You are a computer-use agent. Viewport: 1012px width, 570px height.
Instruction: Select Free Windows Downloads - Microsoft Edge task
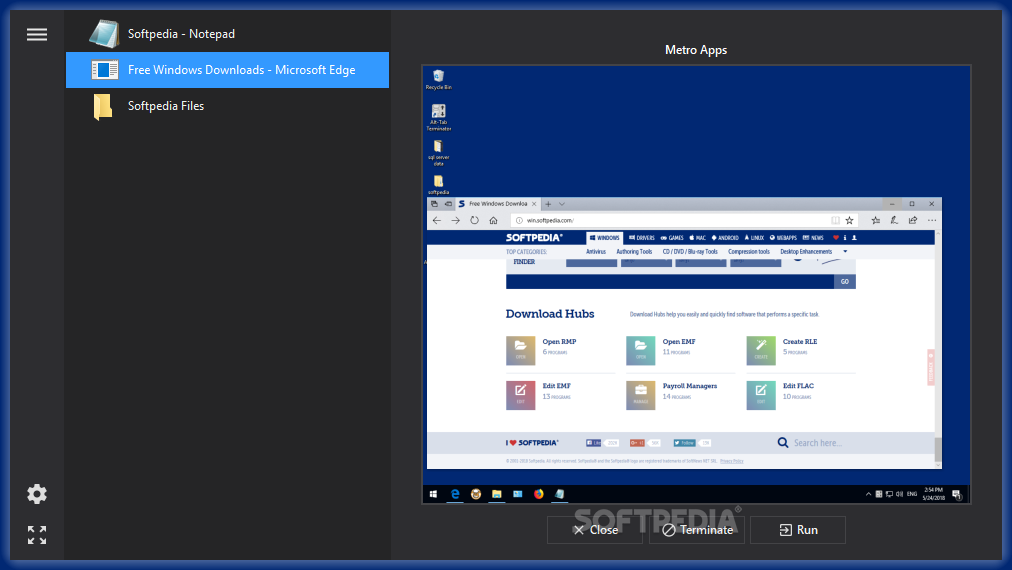click(x=227, y=70)
